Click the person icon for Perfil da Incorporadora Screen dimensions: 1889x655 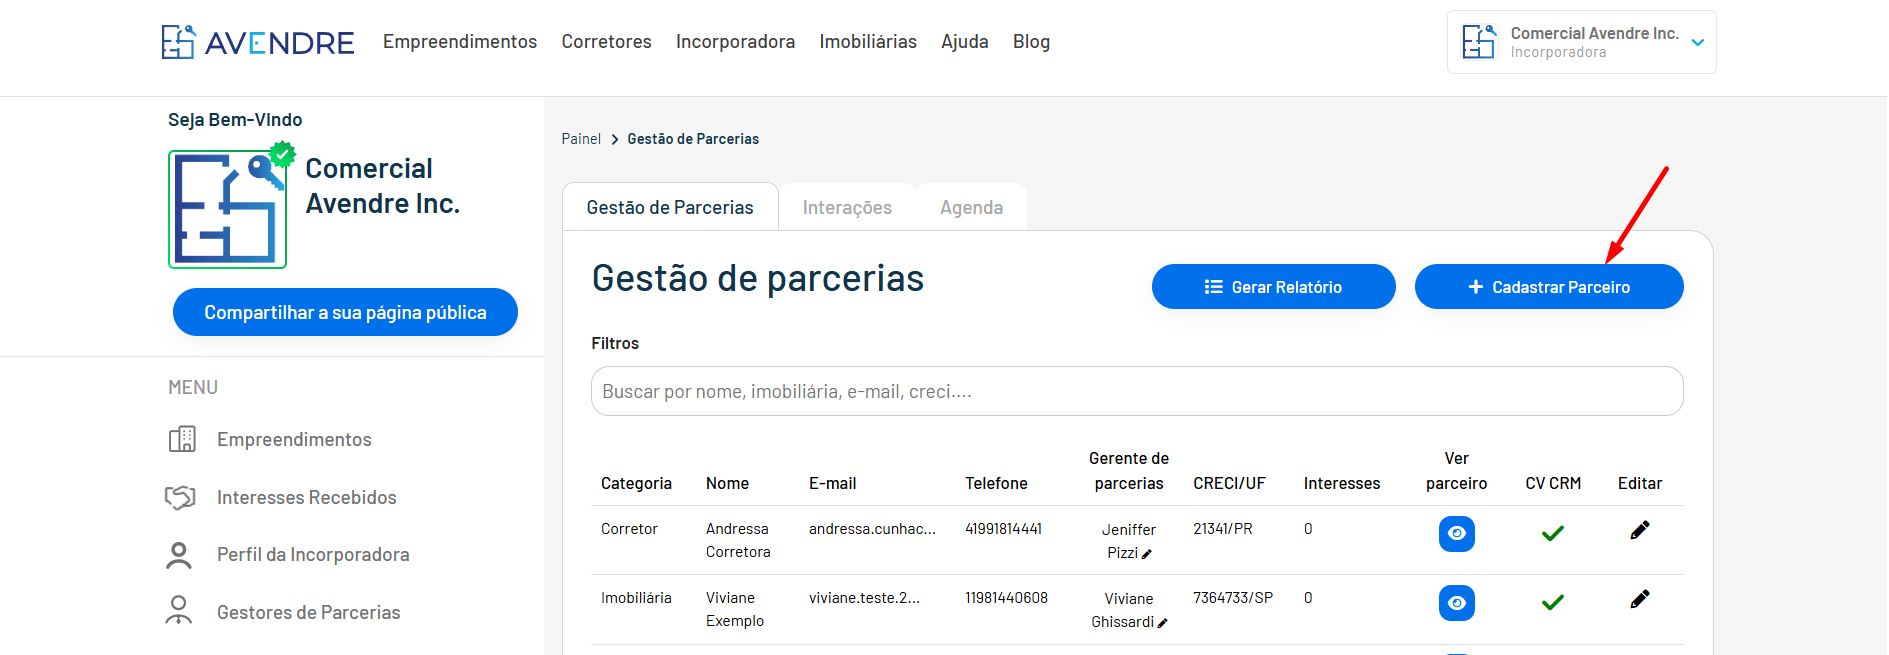pyautogui.click(x=179, y=555)
